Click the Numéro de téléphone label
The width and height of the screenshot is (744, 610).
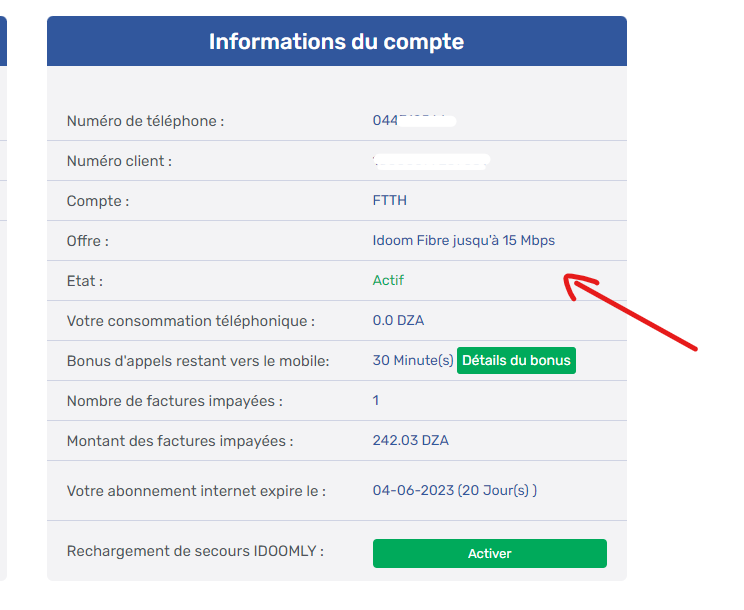[145, 121]
